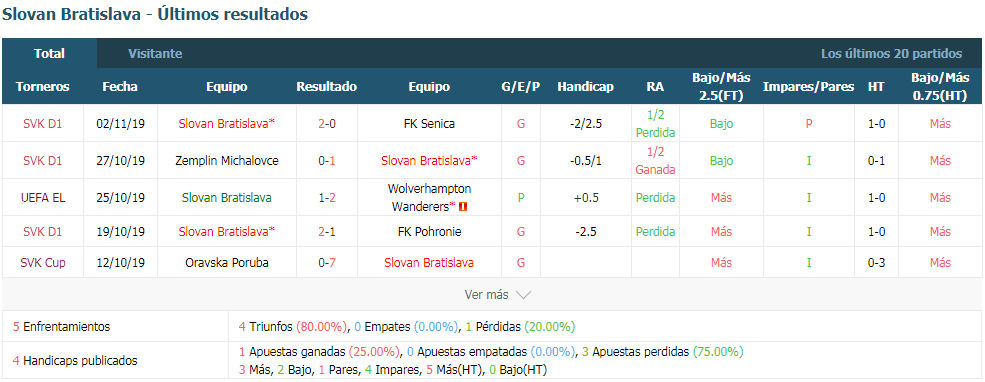
Task: Click the UEFA EL tournament link
Action: tap(43, 197)
